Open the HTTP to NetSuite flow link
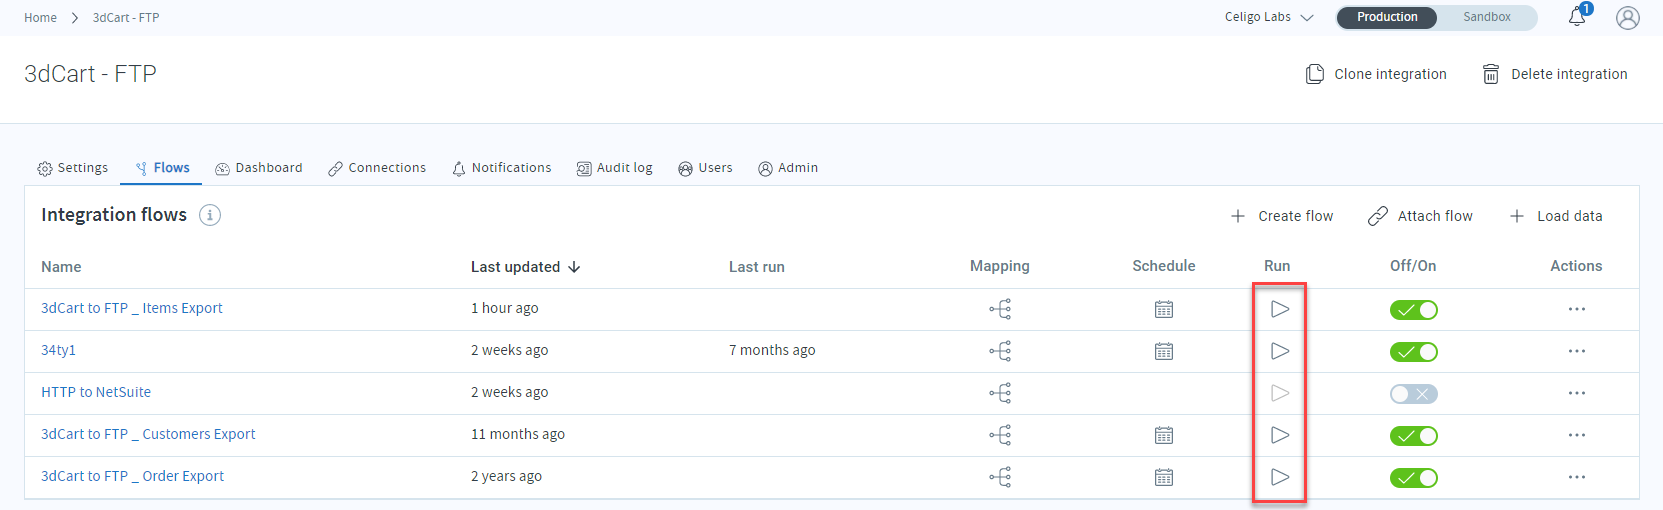 point(96,392)
